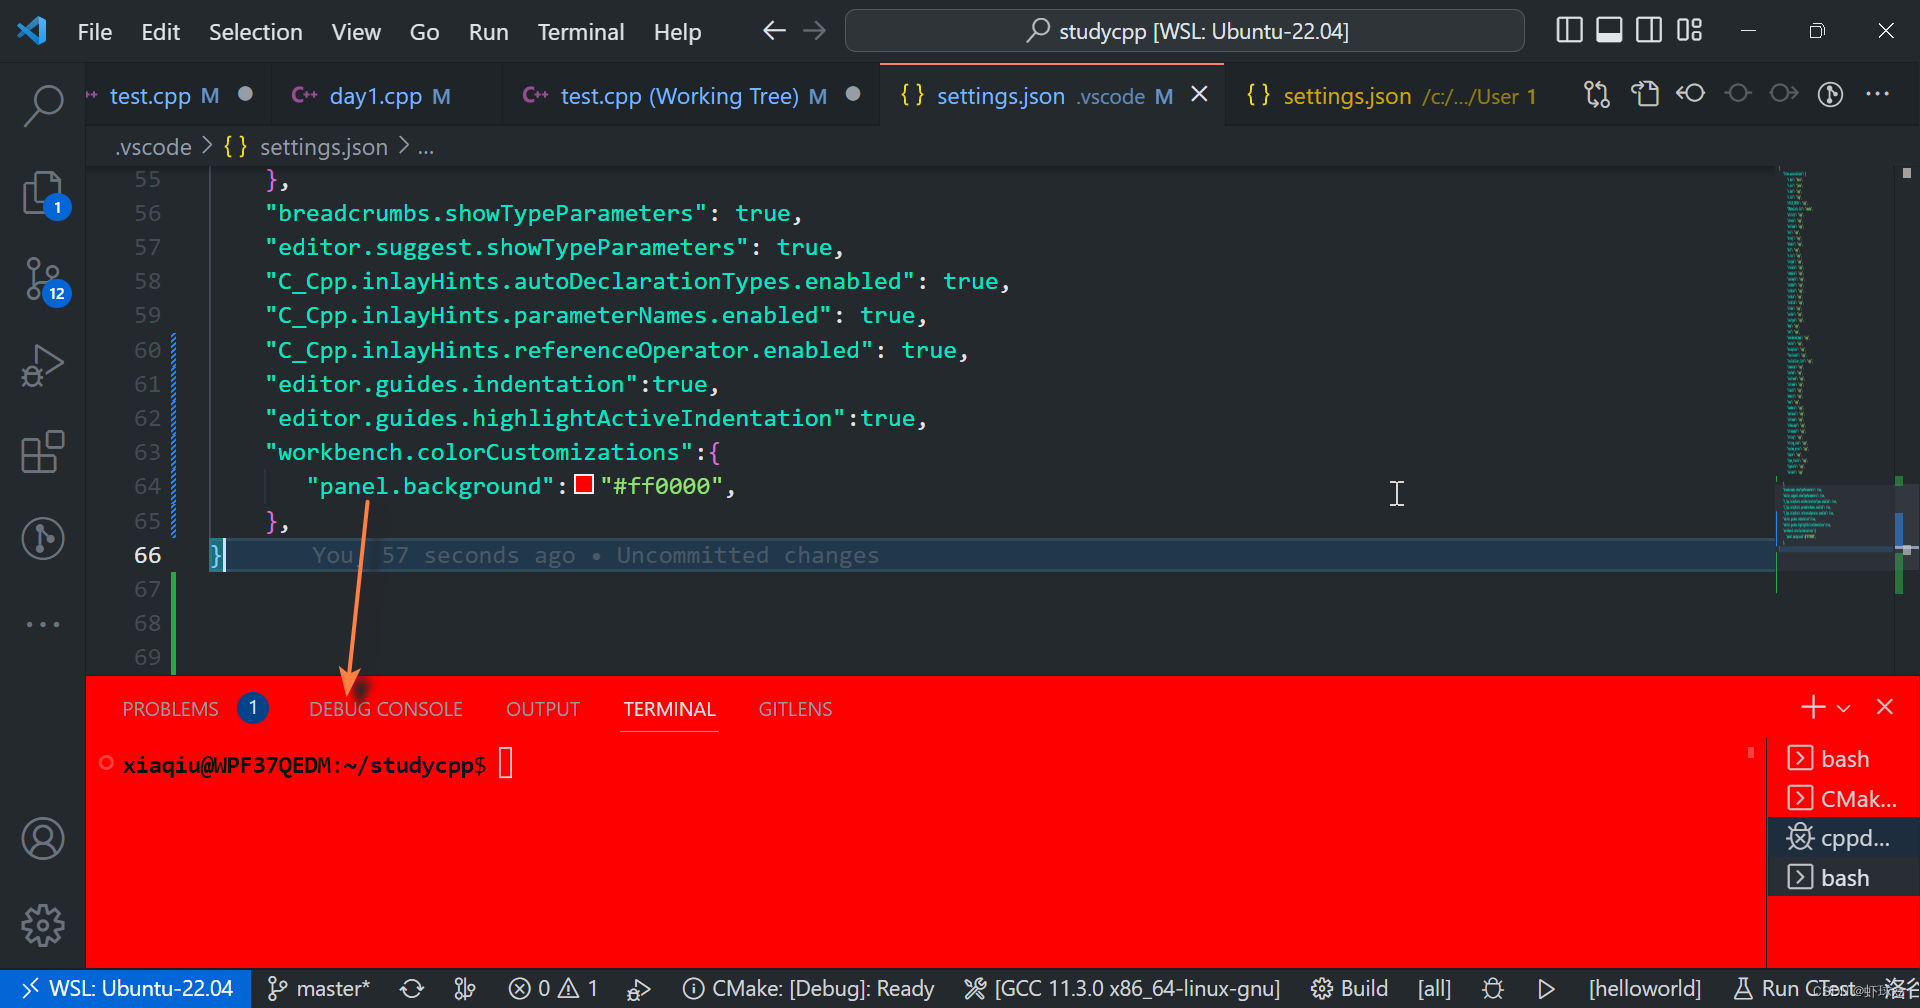1920x1008 pixels.
Task: Open the Selection menu
Action: pos(255,32)
